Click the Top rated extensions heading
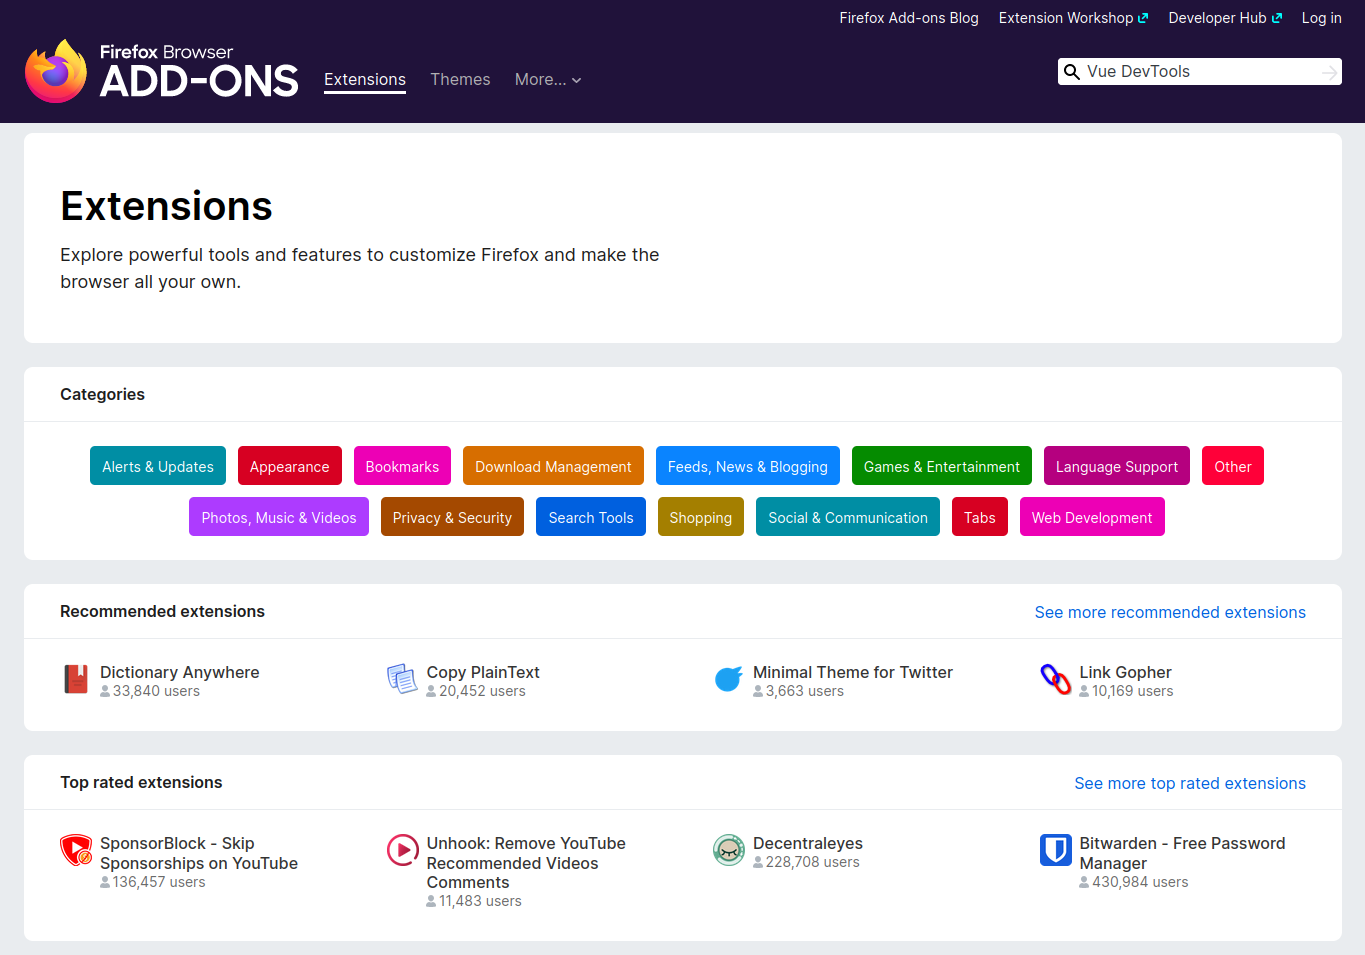Image resolution: width=1365 pixels, height=955 pixels. [141, 782]
